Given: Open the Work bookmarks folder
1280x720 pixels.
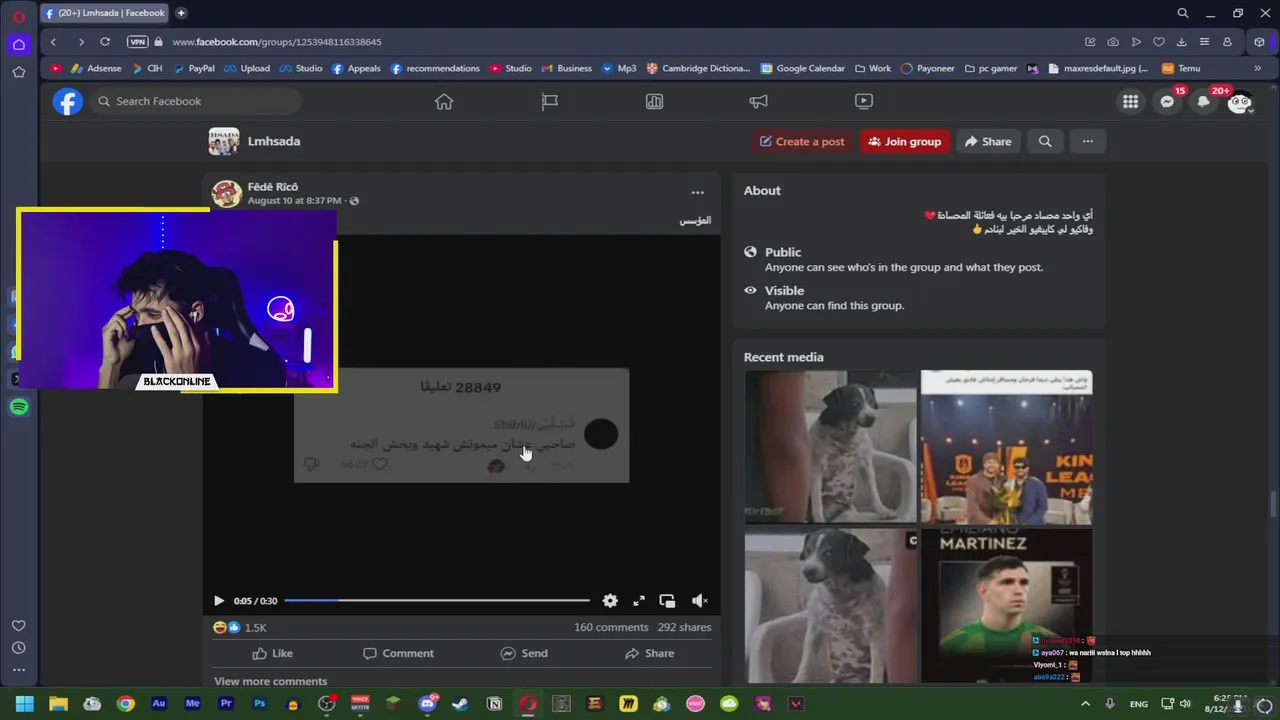Looking at the screenshot, I should coord(873,68).
